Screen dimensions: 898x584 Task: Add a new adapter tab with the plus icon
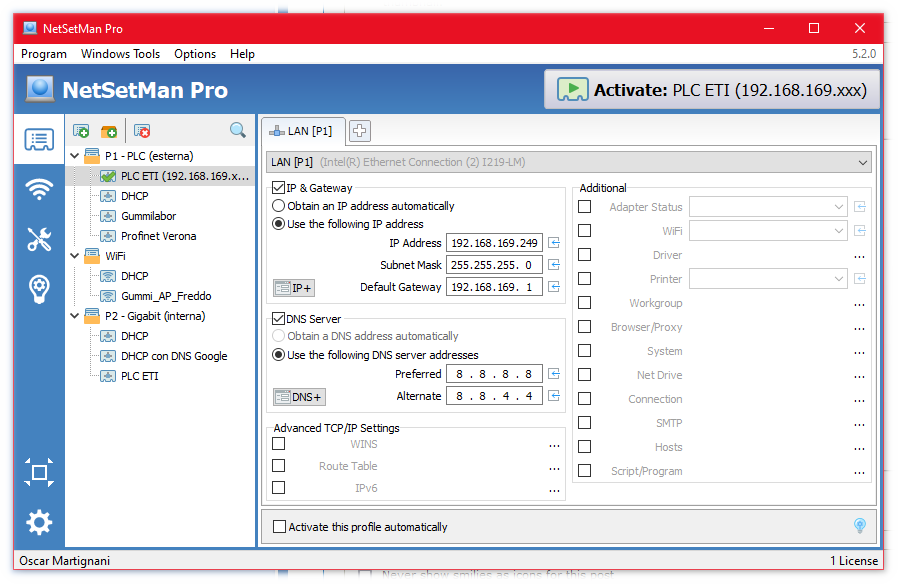[360, 131]
